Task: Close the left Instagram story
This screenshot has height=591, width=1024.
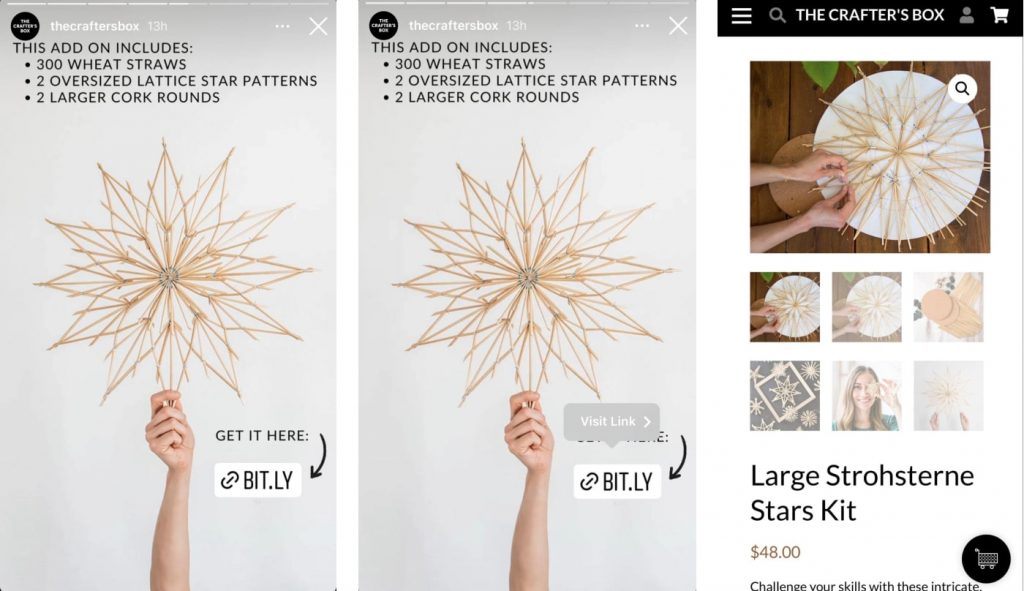Action: coord(318,26)
